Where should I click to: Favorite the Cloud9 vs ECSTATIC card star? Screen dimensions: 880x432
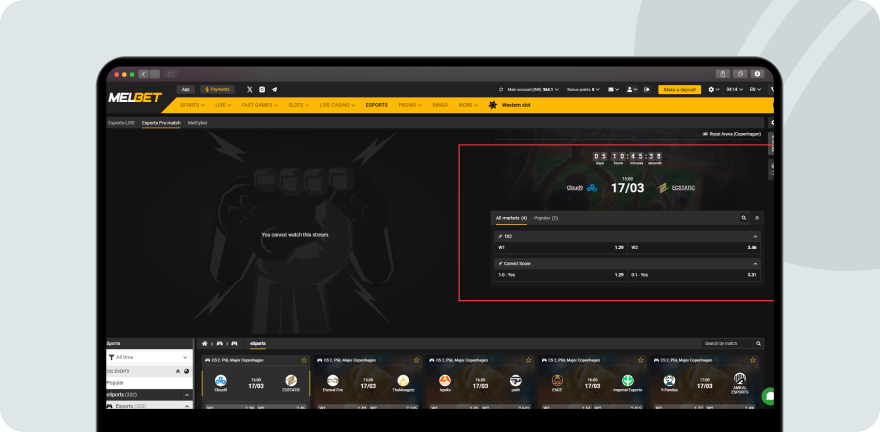[x=304, y=360]
